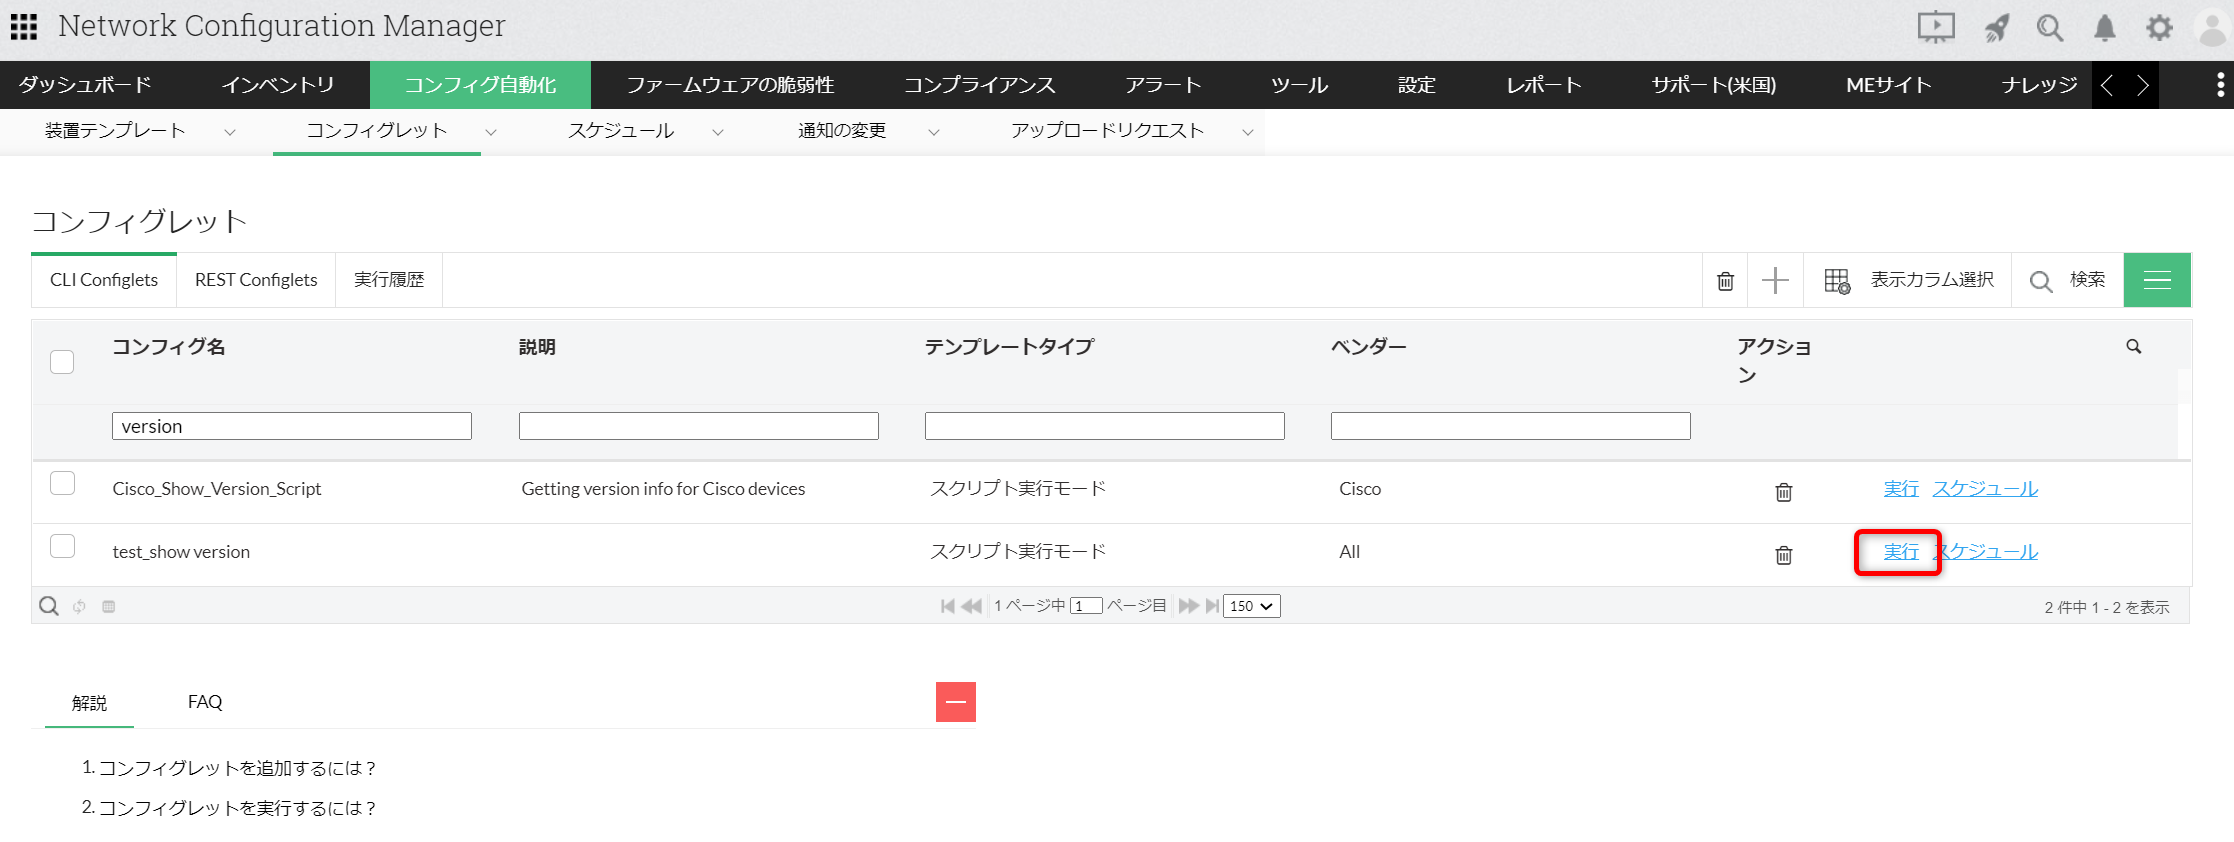
Task: Click the footer refresh icon
Action: 79,606
